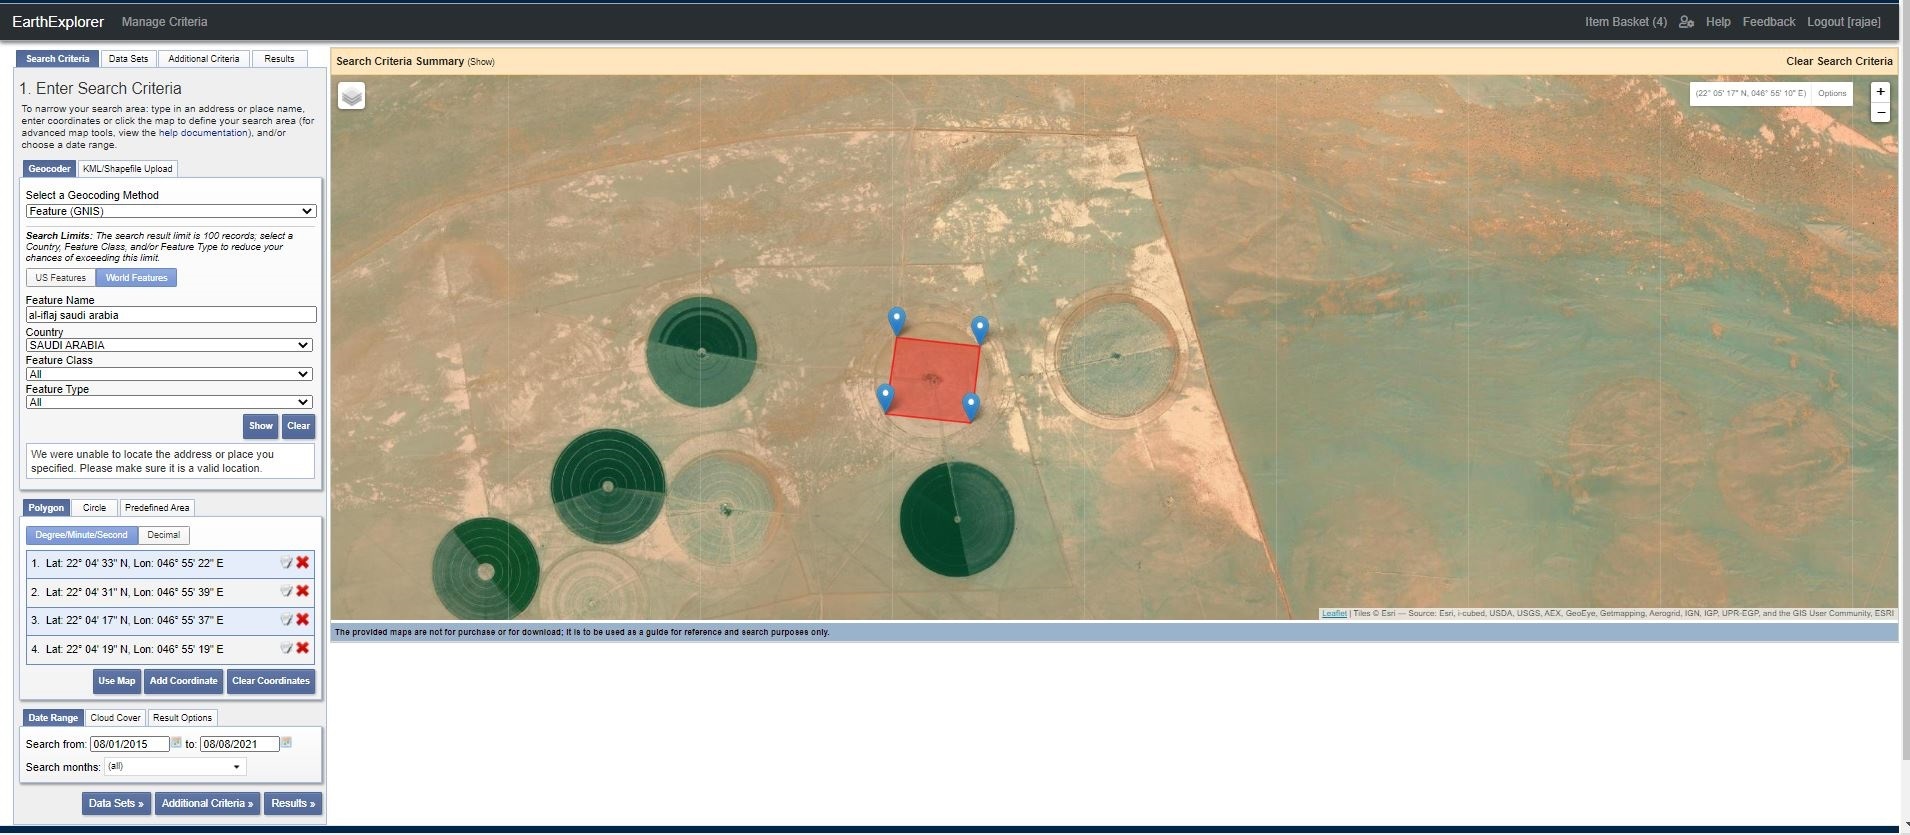The image size is (1910, 835).
Task: Switch to the Cloud Cover tab
Action: (x=115, y=718)
